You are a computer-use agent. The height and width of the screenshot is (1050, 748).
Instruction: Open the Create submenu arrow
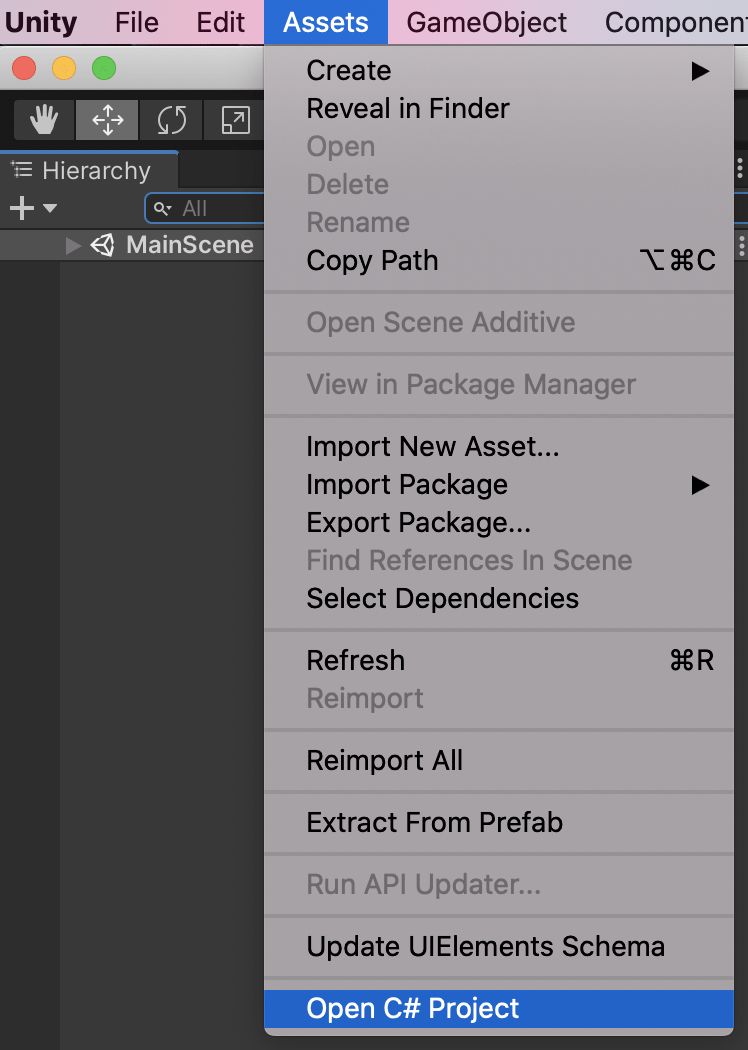tap(700, 70)
